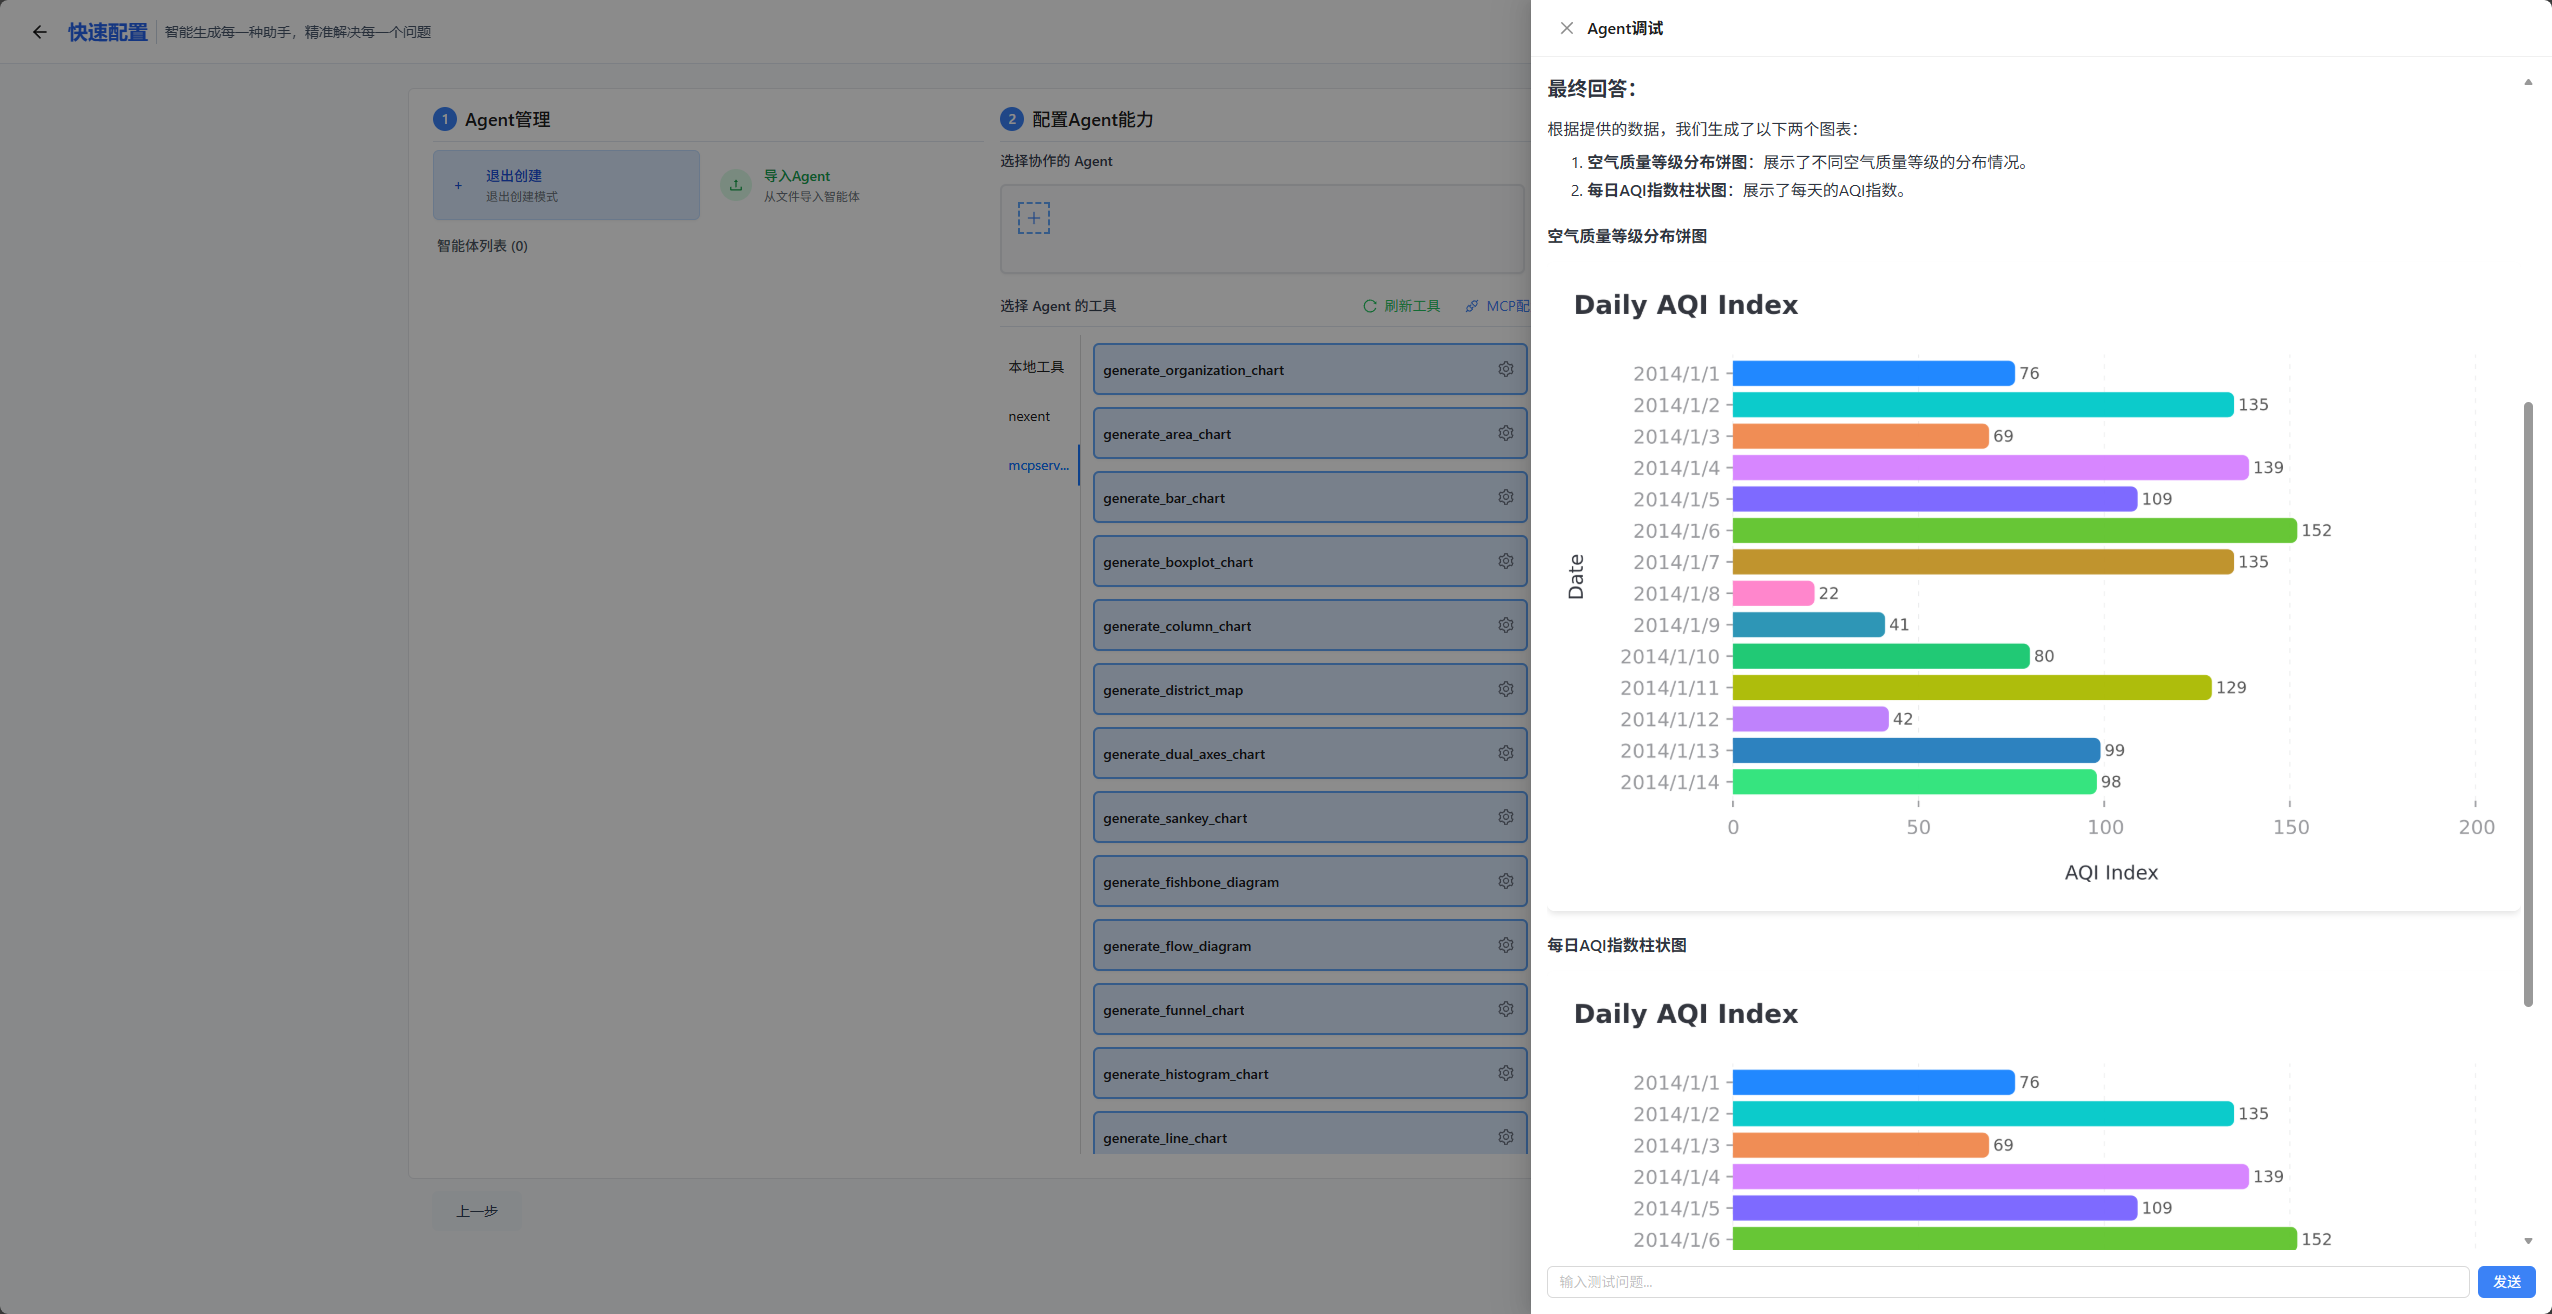Select the mcpserv... tool tab
2552x1314 pixels.
(x=1038, y=465)
